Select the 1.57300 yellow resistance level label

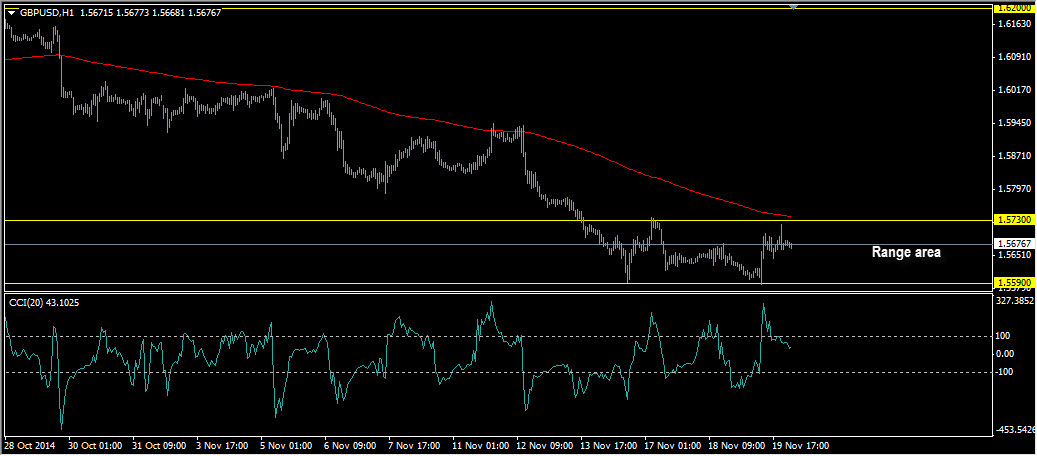coord(1014,220)
